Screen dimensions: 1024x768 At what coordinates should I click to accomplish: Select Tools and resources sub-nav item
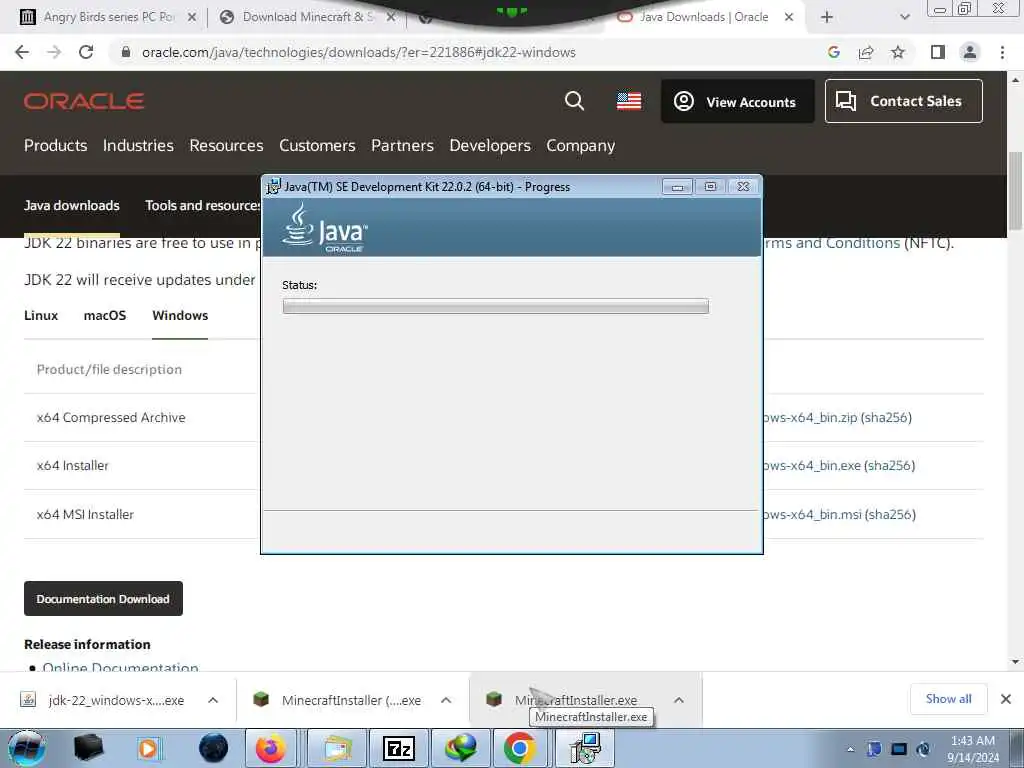pyautogui.click(x=202, y=206)
